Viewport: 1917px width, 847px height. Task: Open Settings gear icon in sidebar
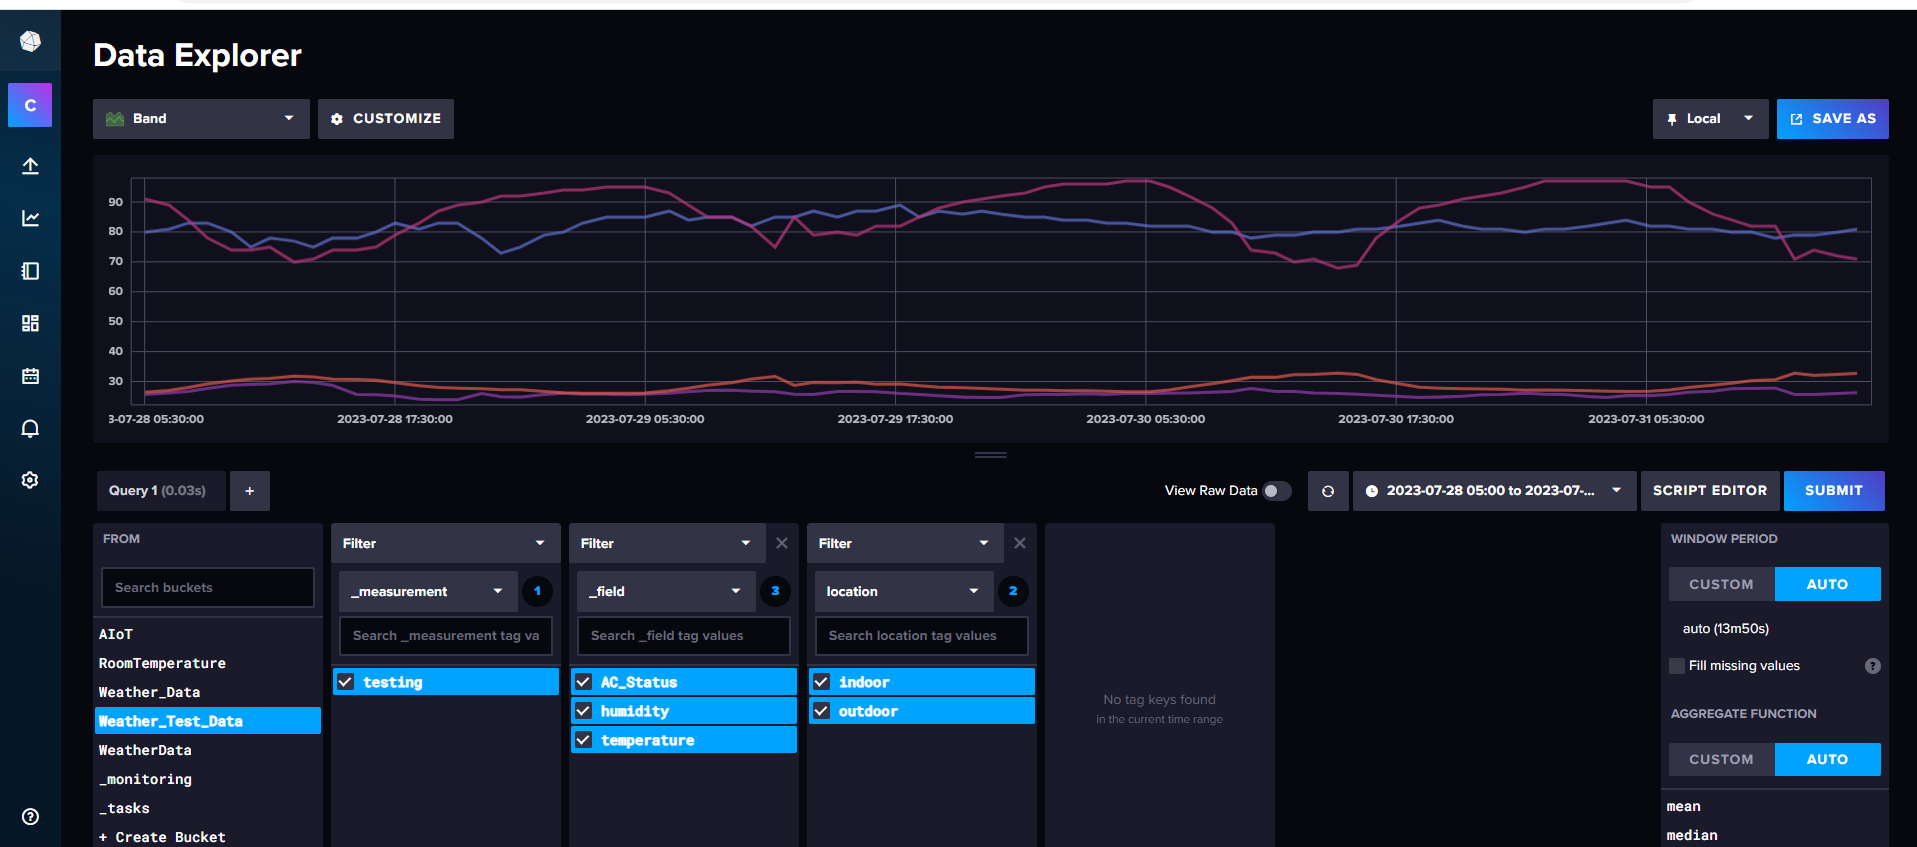tap(30, 480)
